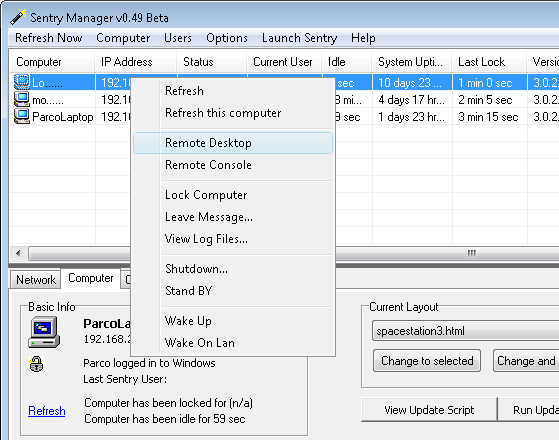Sort by the Status column header
559x440 pixels.
[212, 62]
